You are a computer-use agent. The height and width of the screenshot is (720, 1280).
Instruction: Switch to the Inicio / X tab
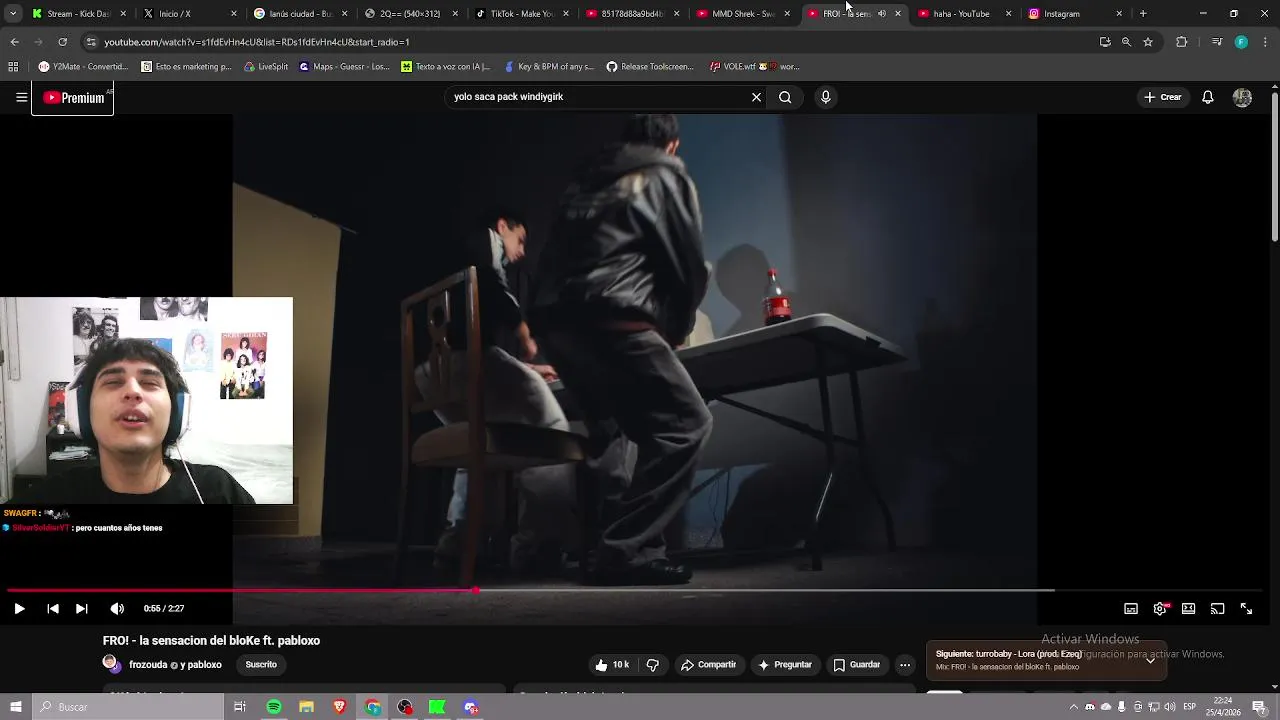[189, 14]
